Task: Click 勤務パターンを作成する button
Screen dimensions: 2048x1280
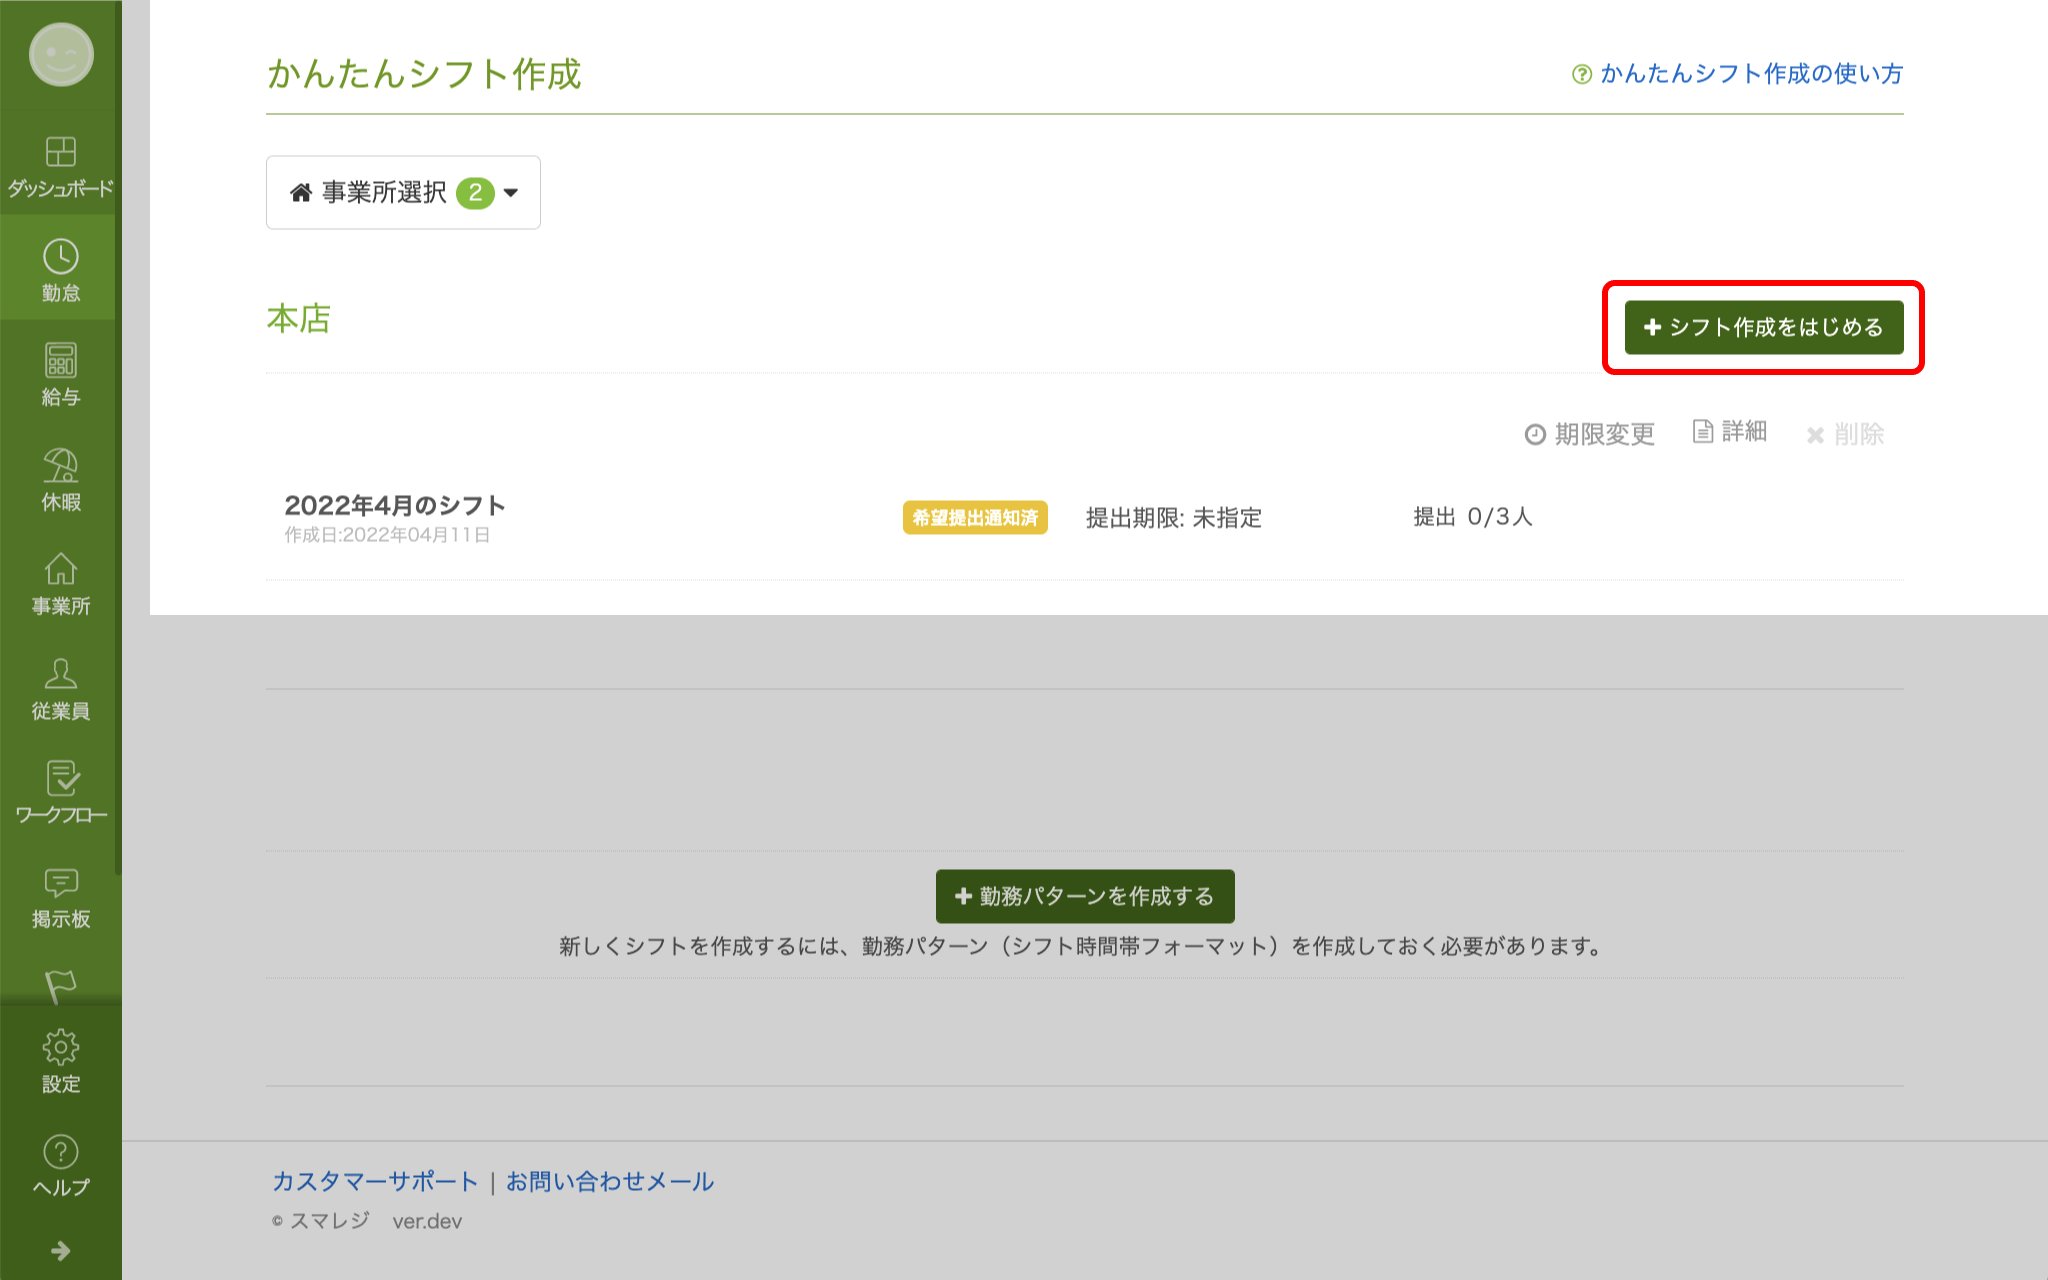Action: coord(1085,896)
